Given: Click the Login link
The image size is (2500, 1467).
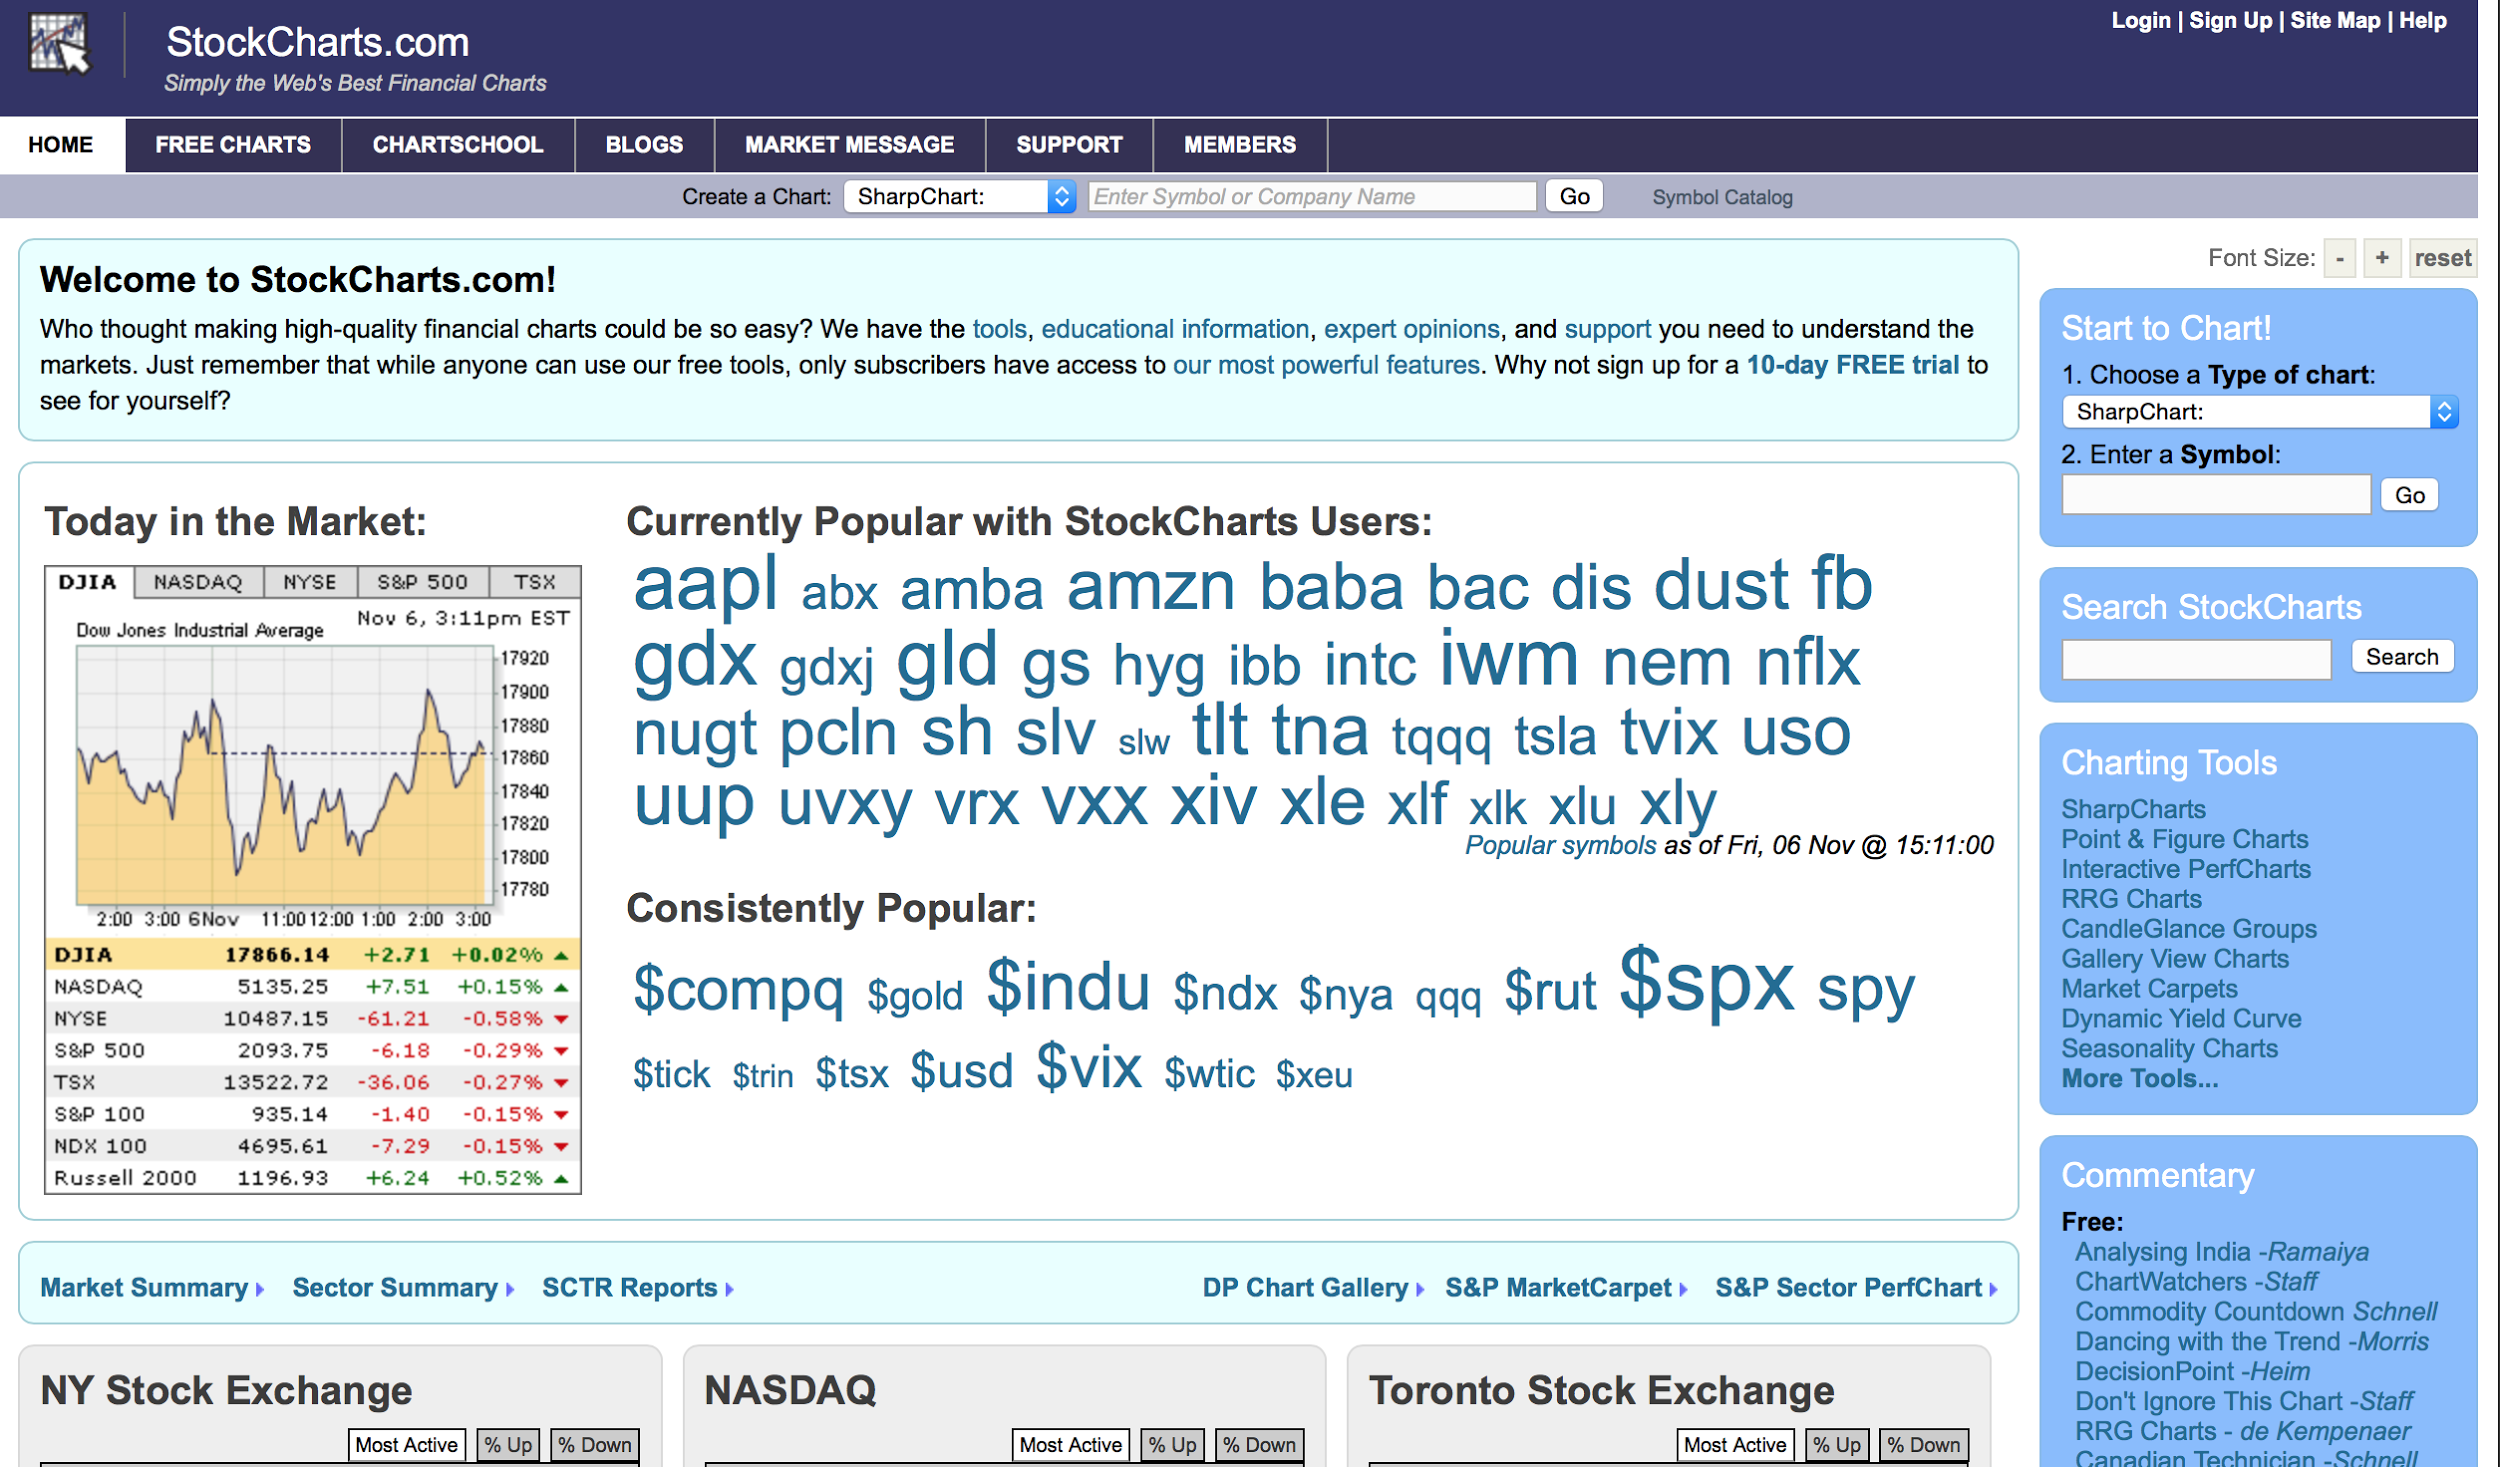Looking at the screenshot, I should click(2141, 21).
